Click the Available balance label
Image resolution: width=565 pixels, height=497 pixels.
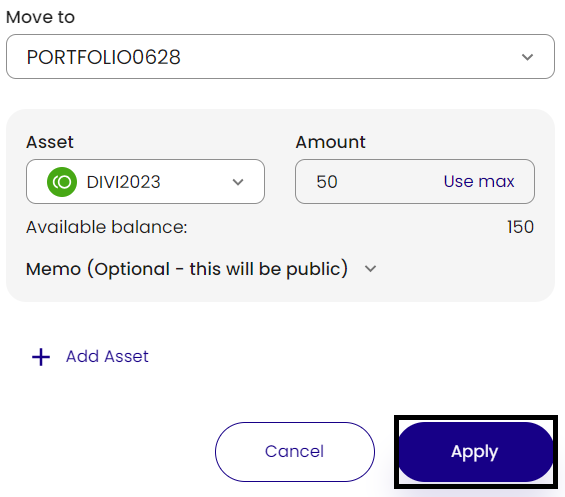coord(107,227)
